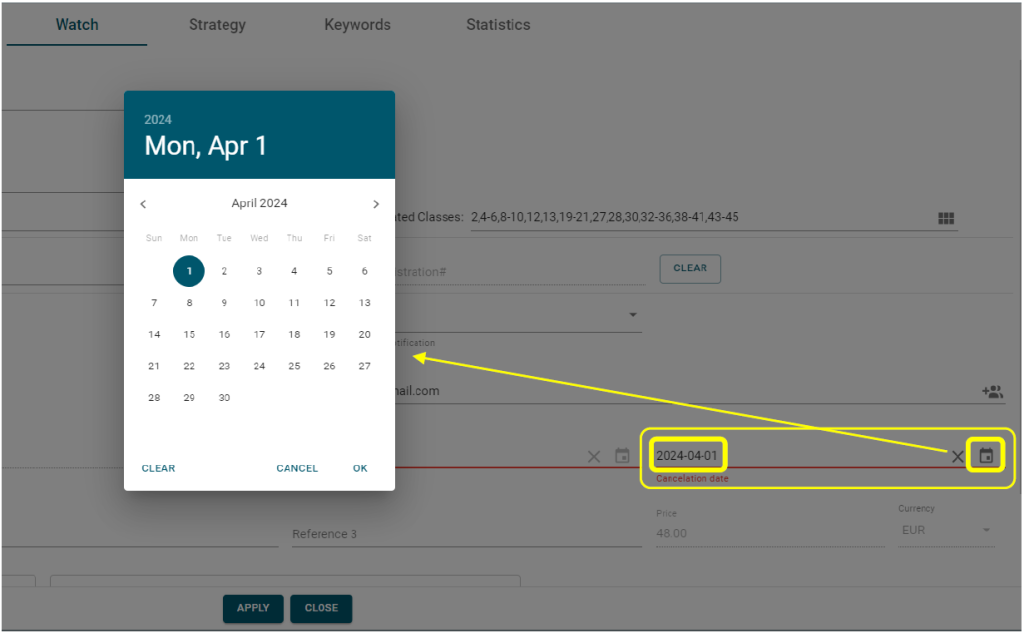Click the dimmed calendar icon left of date field

click(622, 456)
